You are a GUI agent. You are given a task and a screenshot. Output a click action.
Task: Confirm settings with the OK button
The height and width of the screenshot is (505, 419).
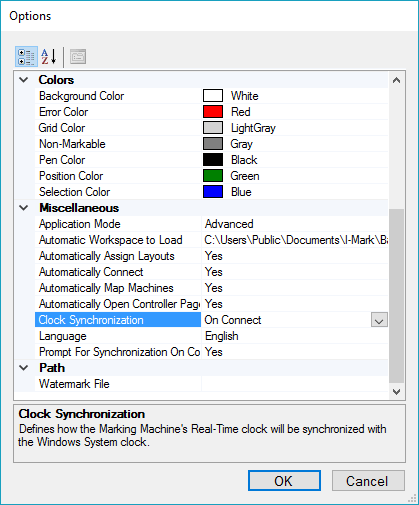coord(284,481)
